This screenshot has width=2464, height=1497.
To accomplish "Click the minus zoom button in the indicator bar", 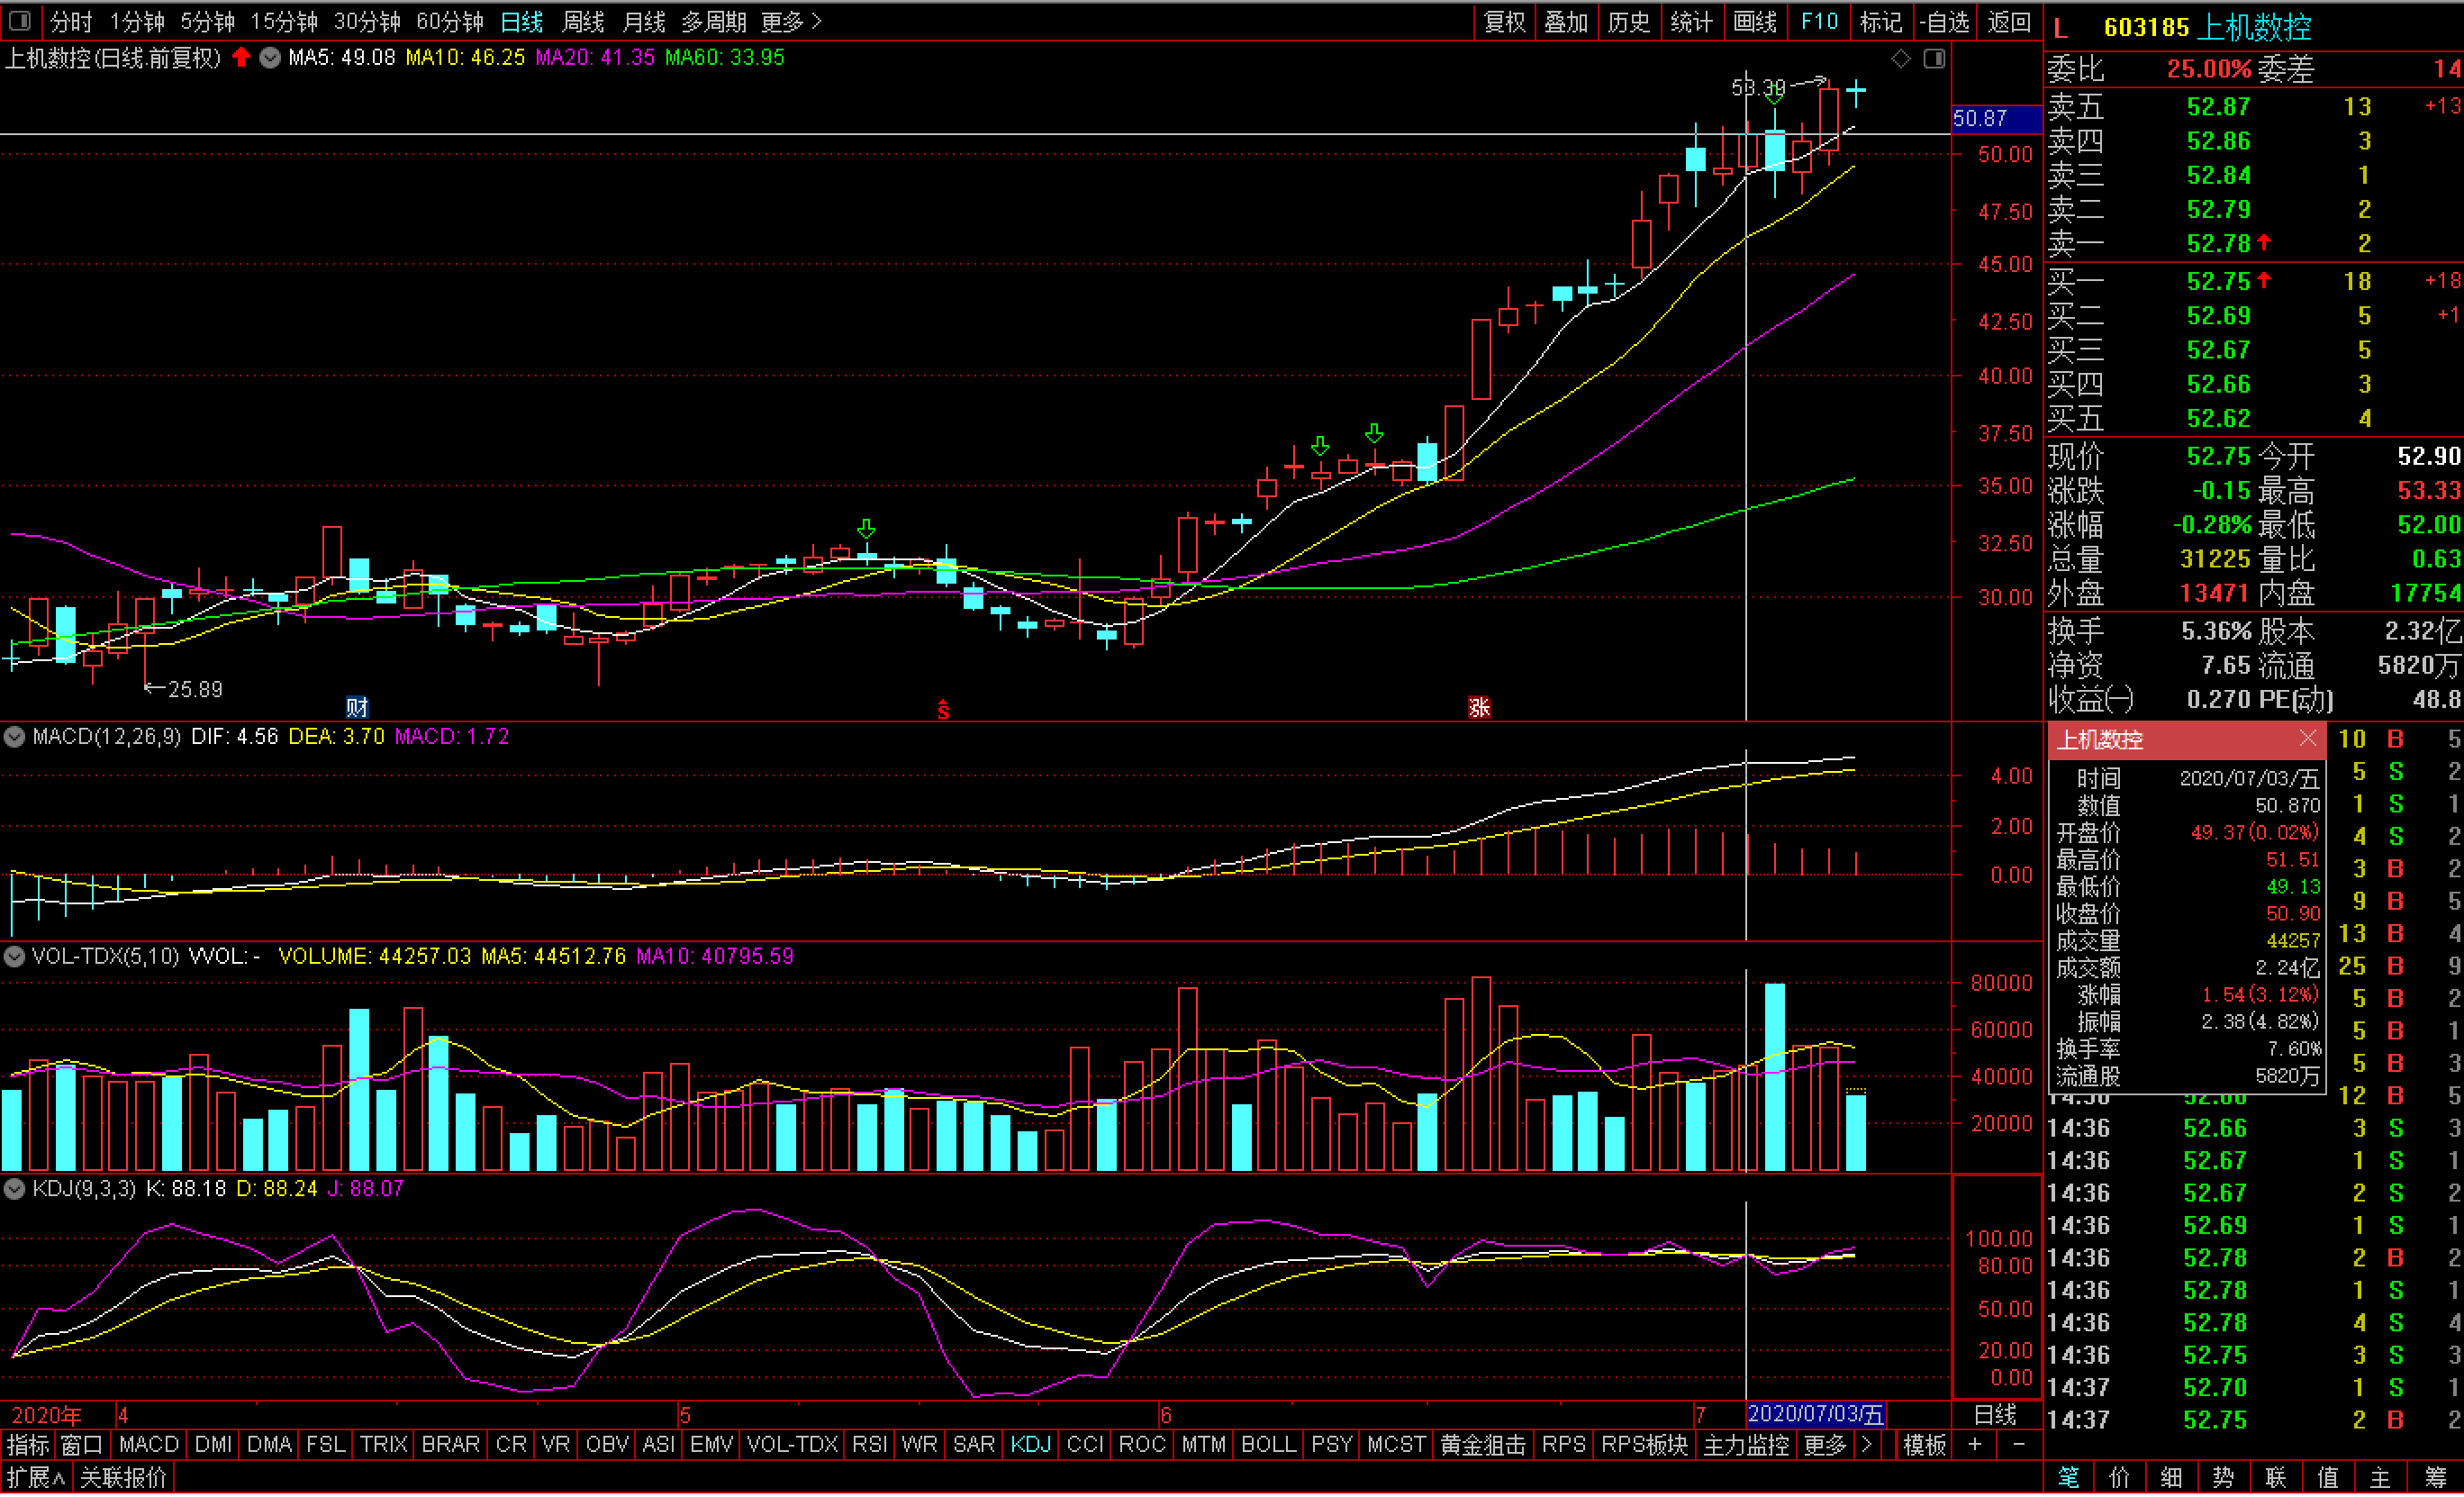I will pyautogui.click(x=2019, y=1445).
